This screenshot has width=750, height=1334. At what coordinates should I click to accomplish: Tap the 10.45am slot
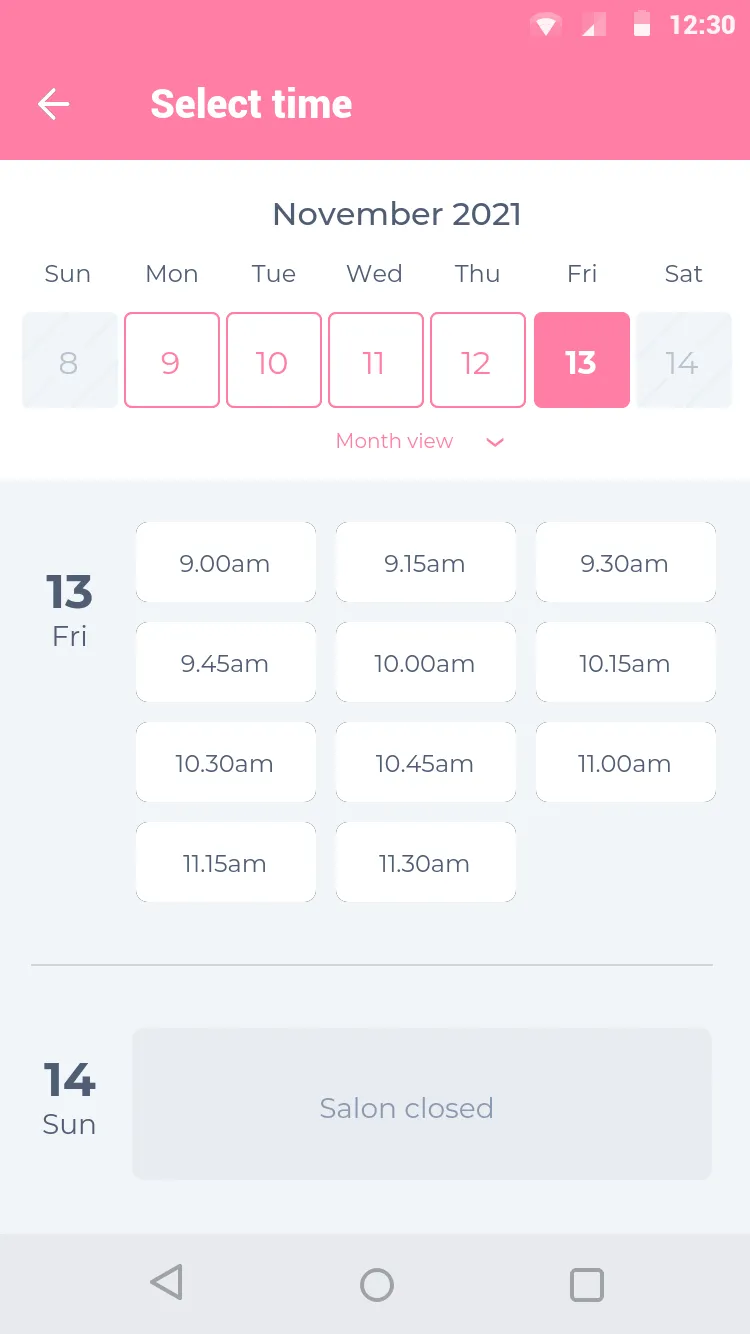pyautogui.click(x=425, y=763)
